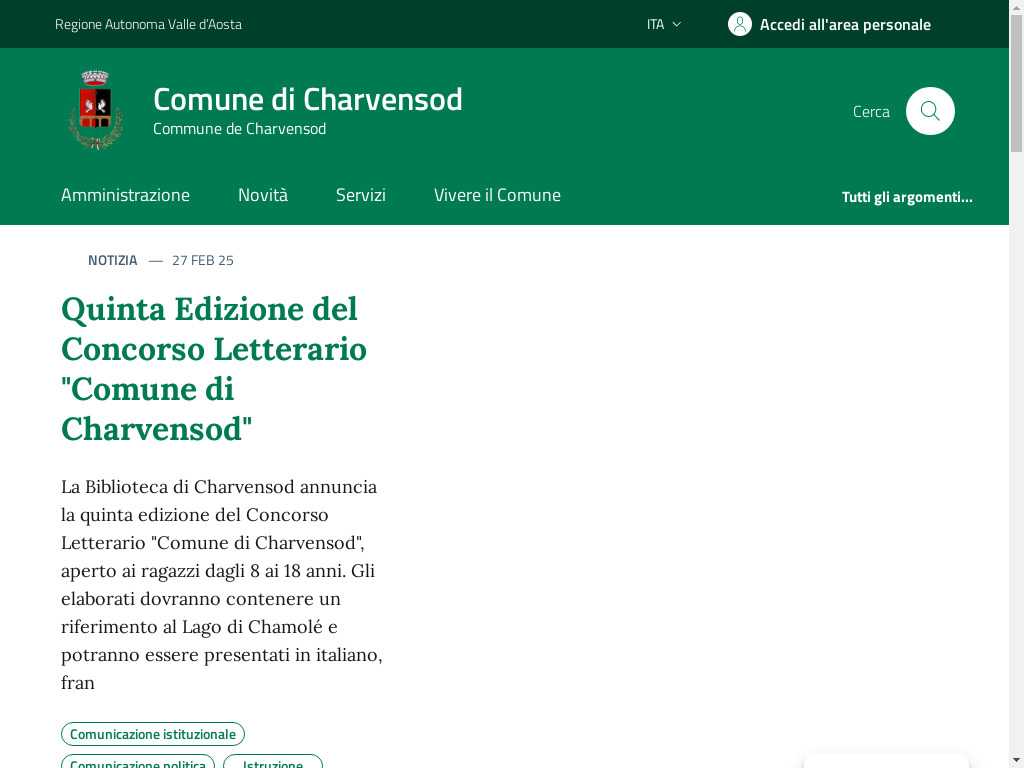This screenshot has width=1024, height=768.
Task: Click the page vertical scrollbar thumb
Action: pos(1016,84)
